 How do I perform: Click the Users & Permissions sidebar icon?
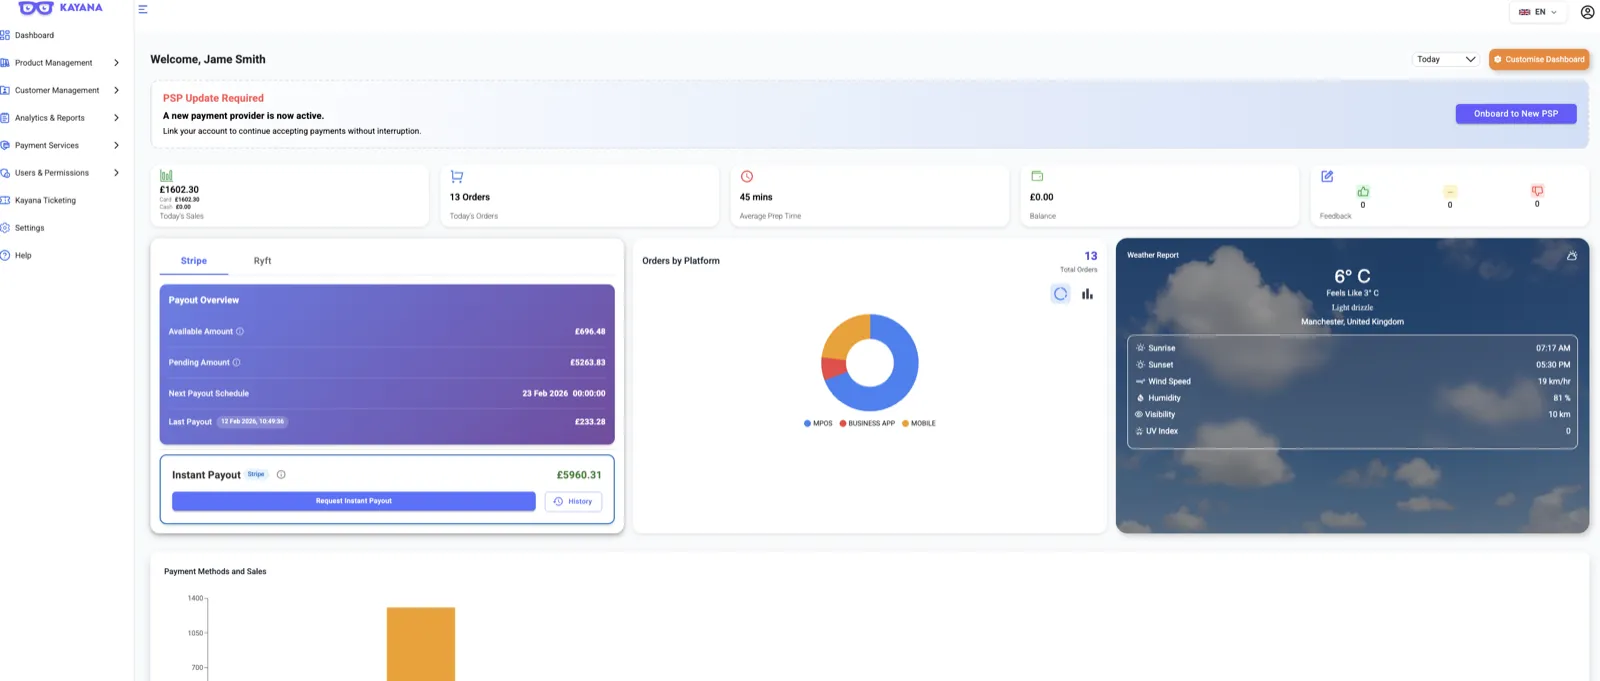pyautogui.click(x=5, y=173)
